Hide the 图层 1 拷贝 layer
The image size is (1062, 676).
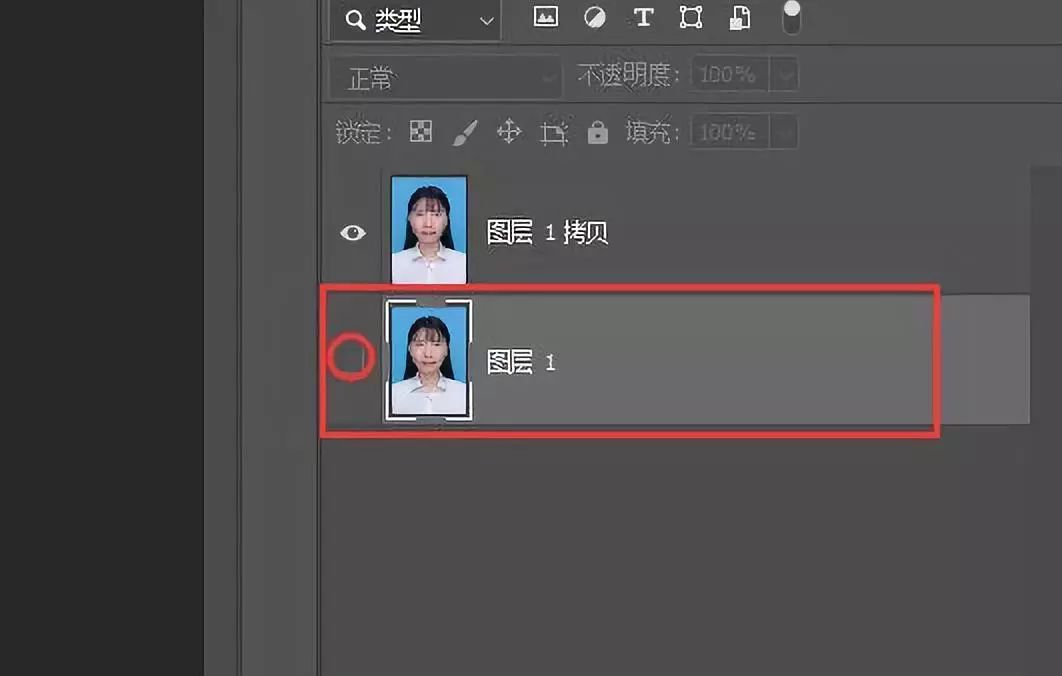(352, 232)
